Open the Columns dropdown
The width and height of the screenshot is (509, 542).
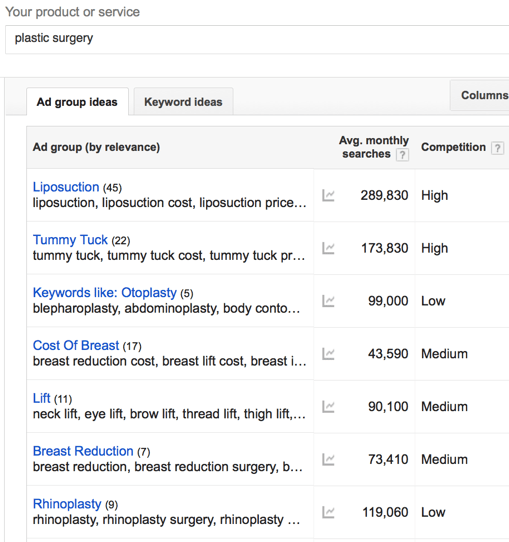[x=480, y=95]
